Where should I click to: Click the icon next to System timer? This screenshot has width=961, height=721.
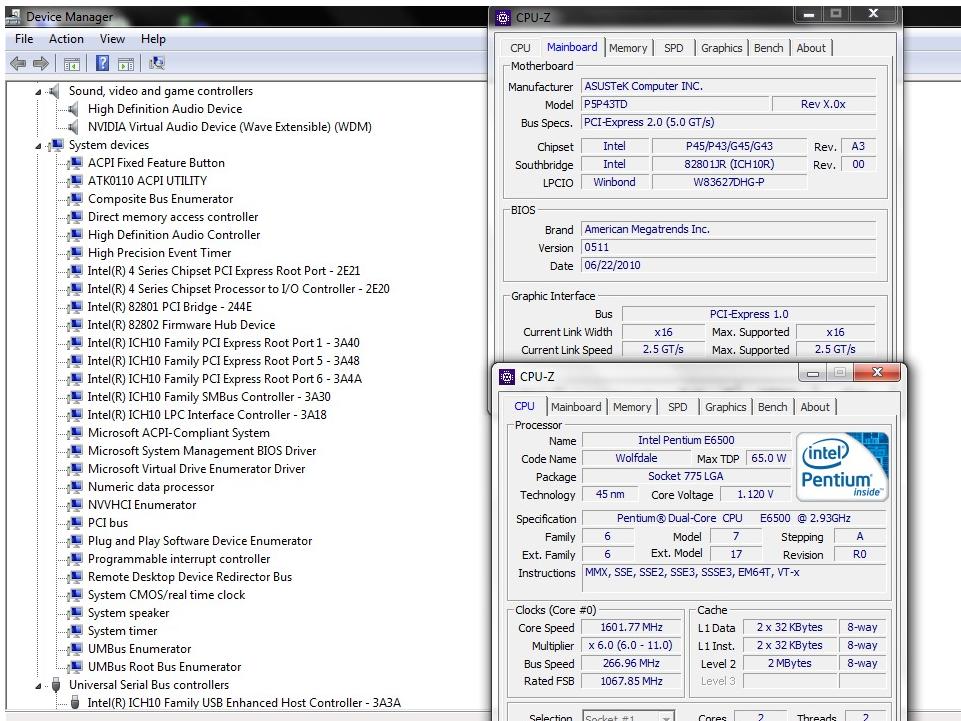coord(76,631)
